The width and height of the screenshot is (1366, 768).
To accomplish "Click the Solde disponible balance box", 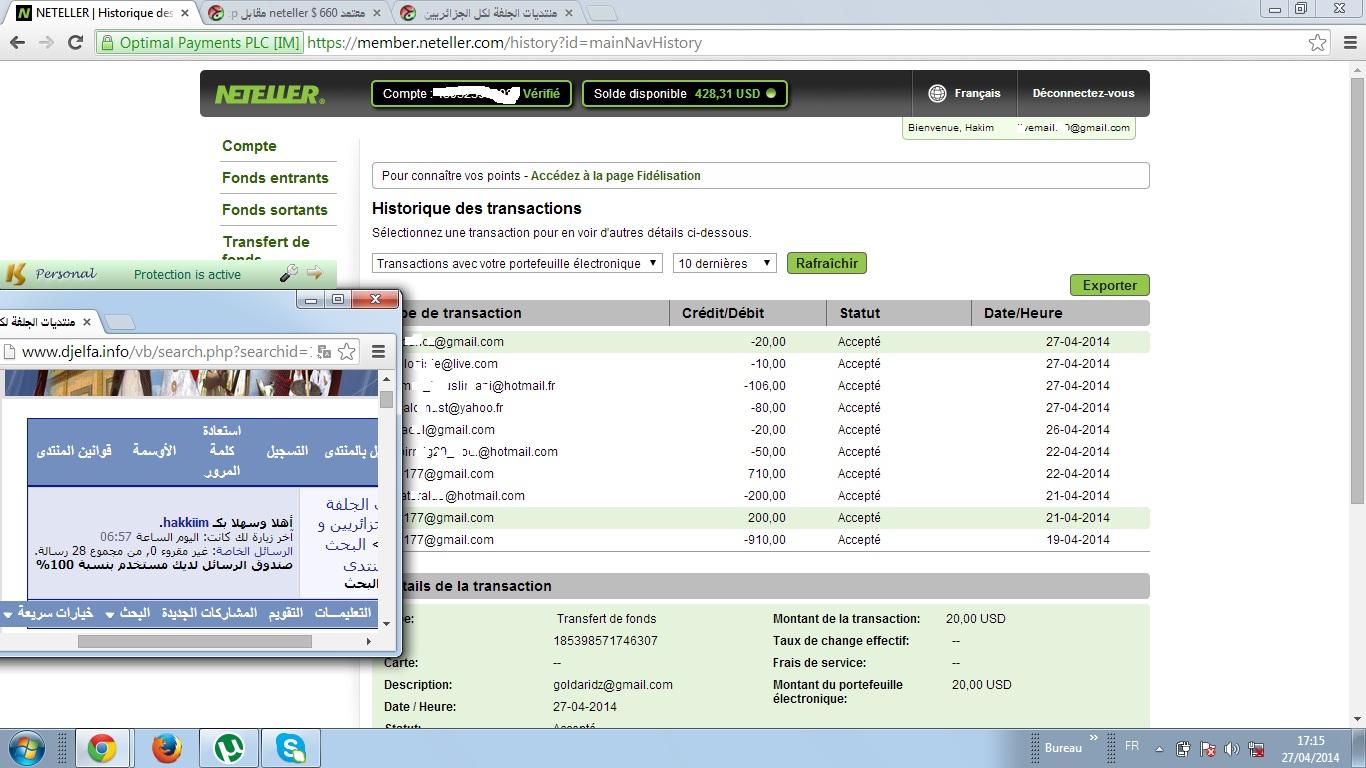I will tap(685, 94).
